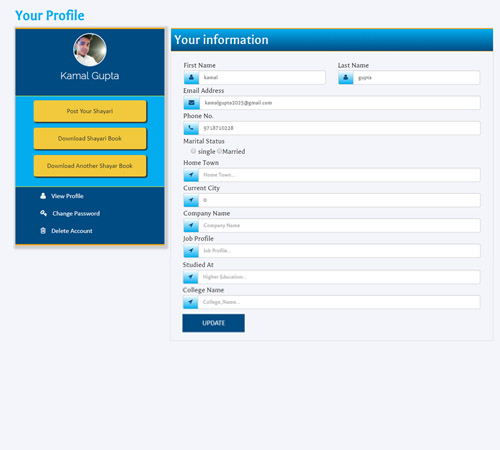Screen dimensions: 500x450
Task: Click the user icon beside First Name
Action: point(191,78)
